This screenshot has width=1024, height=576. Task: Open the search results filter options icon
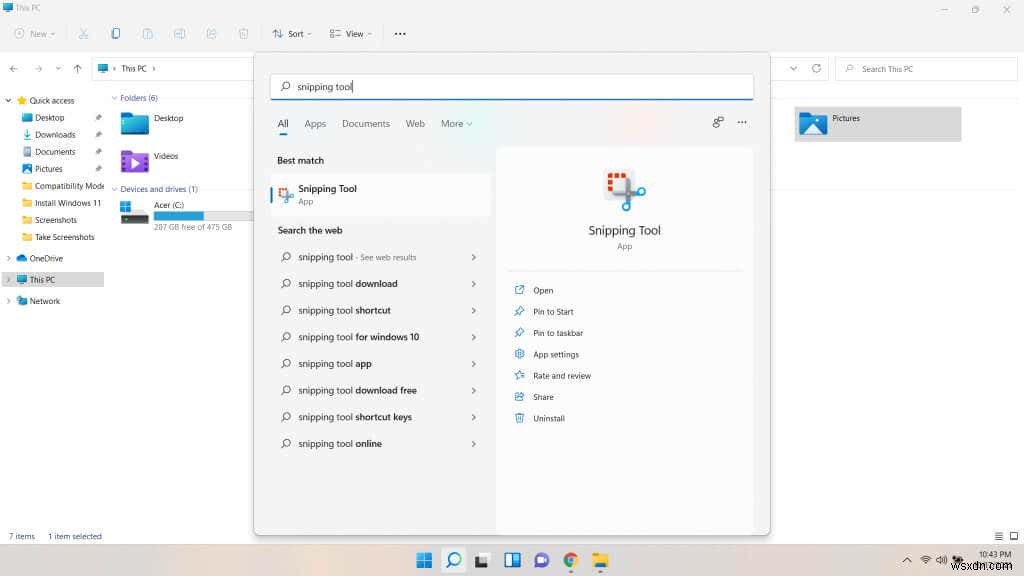pyautogui.click(x=718, y=122)
